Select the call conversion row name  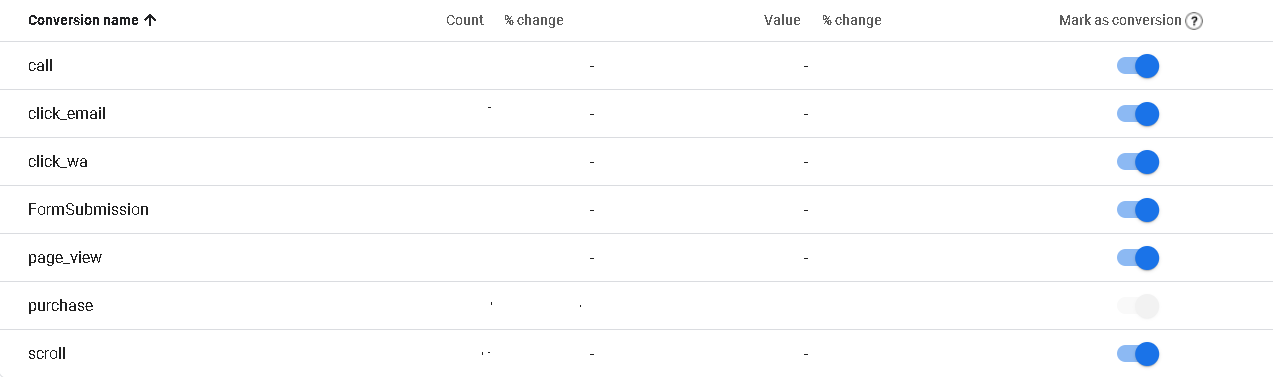(x=40, y=66)
